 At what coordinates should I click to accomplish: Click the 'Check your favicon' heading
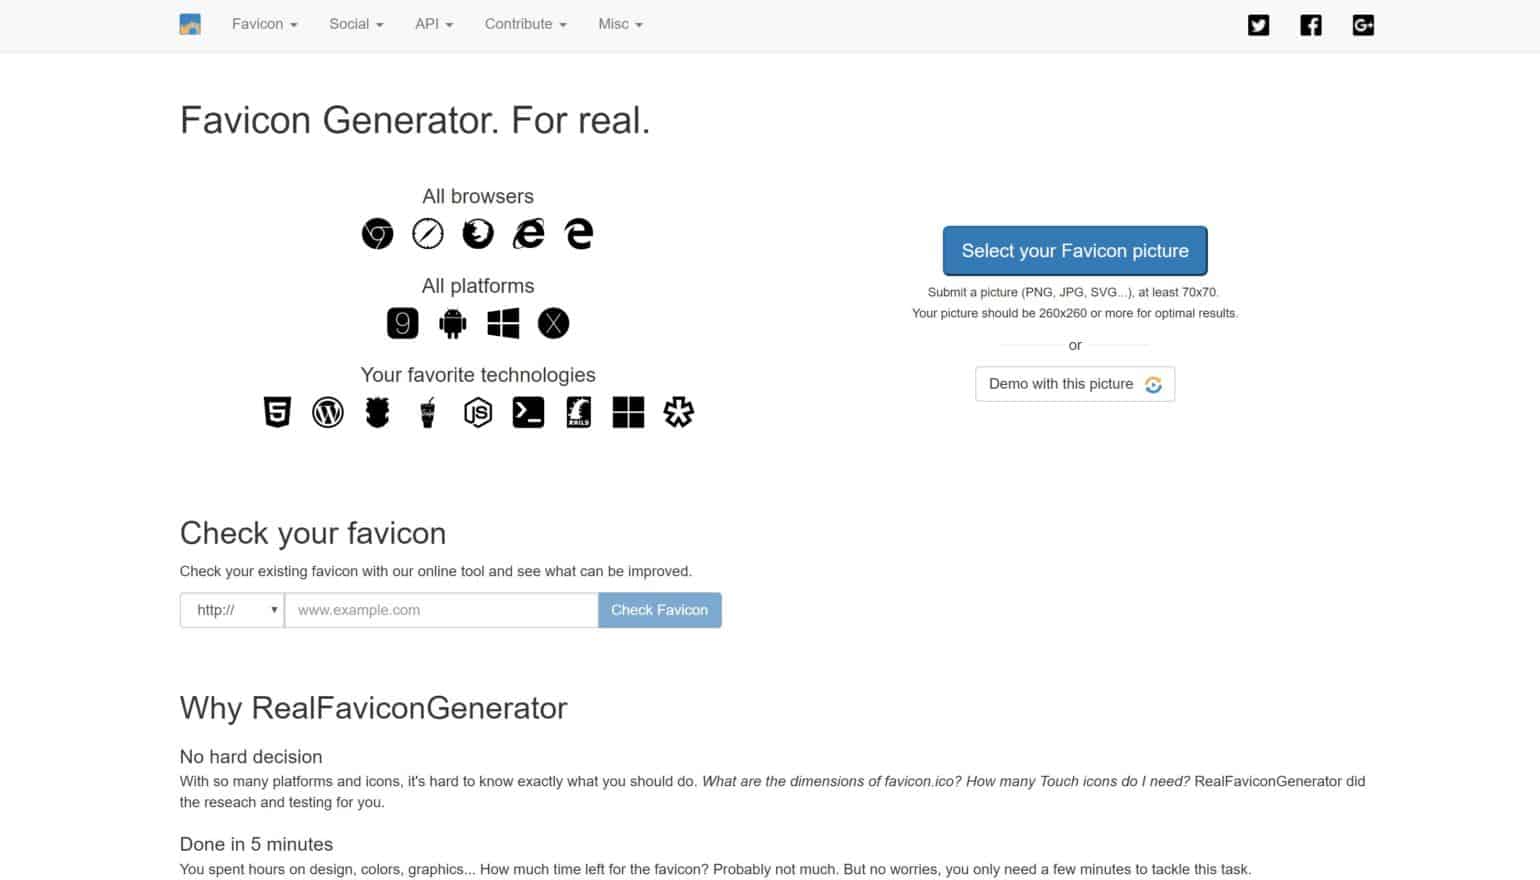click(x=313, y=533)
